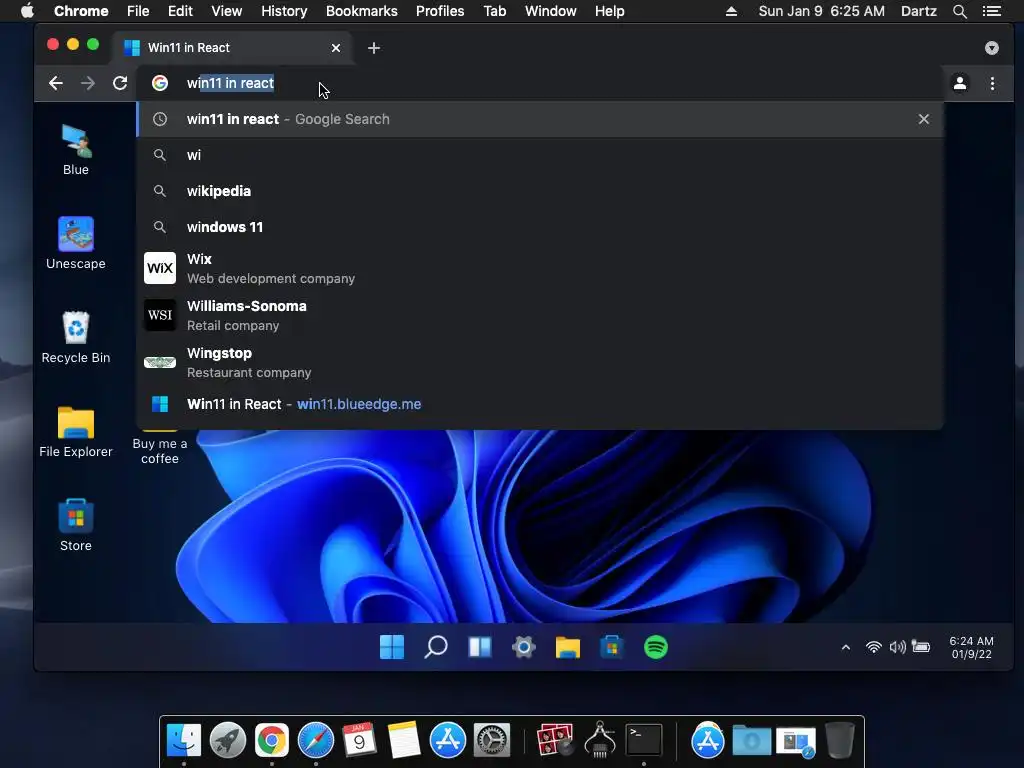Select the 'wi' search suggestion

coord(539,155)
